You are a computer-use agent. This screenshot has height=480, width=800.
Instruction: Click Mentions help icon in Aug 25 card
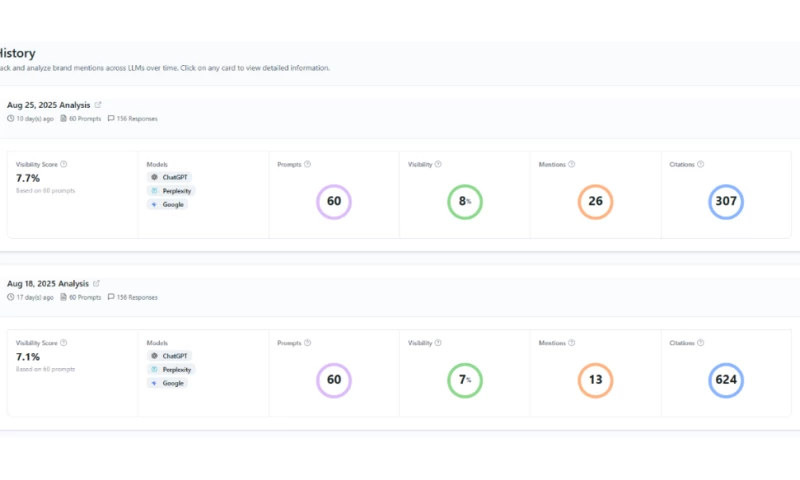click(x=572, y=164)
